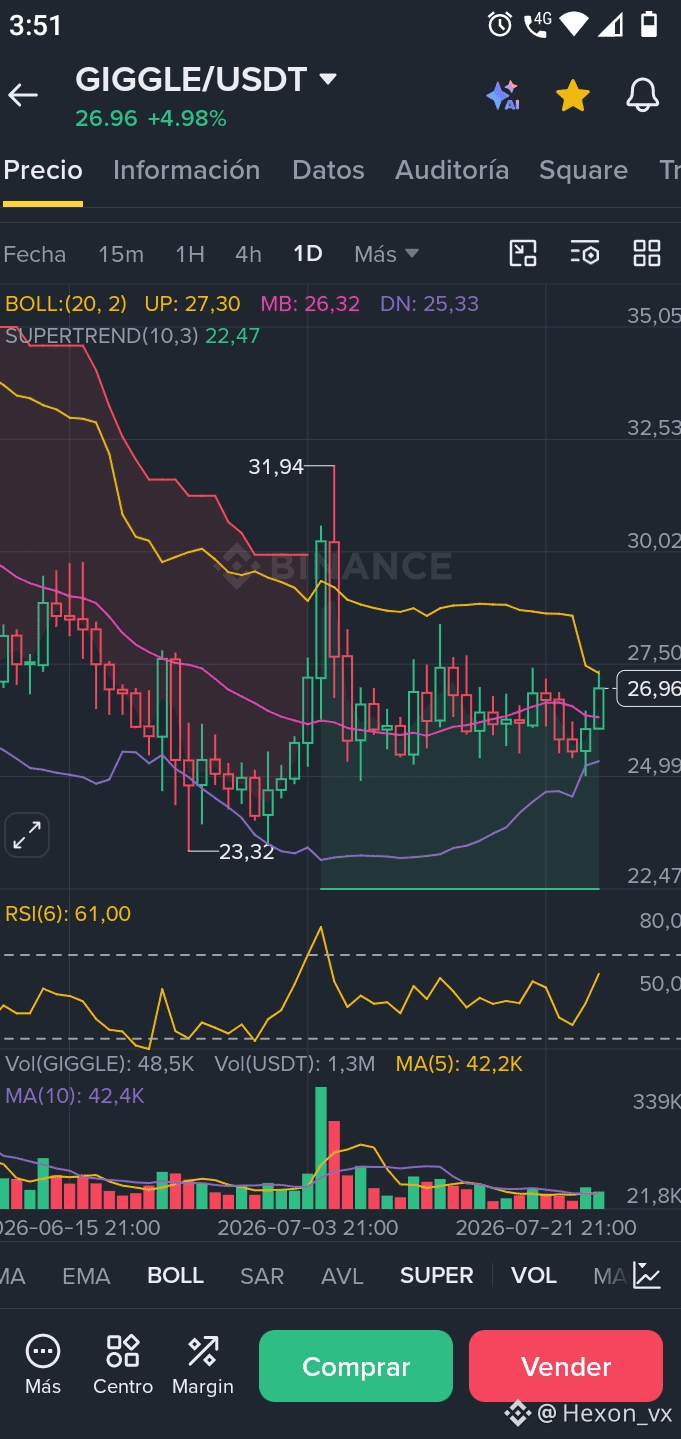Tap the Wi-Fi signal status icon
This screenshot has width=681, height=1439.
tap(574, 25)
